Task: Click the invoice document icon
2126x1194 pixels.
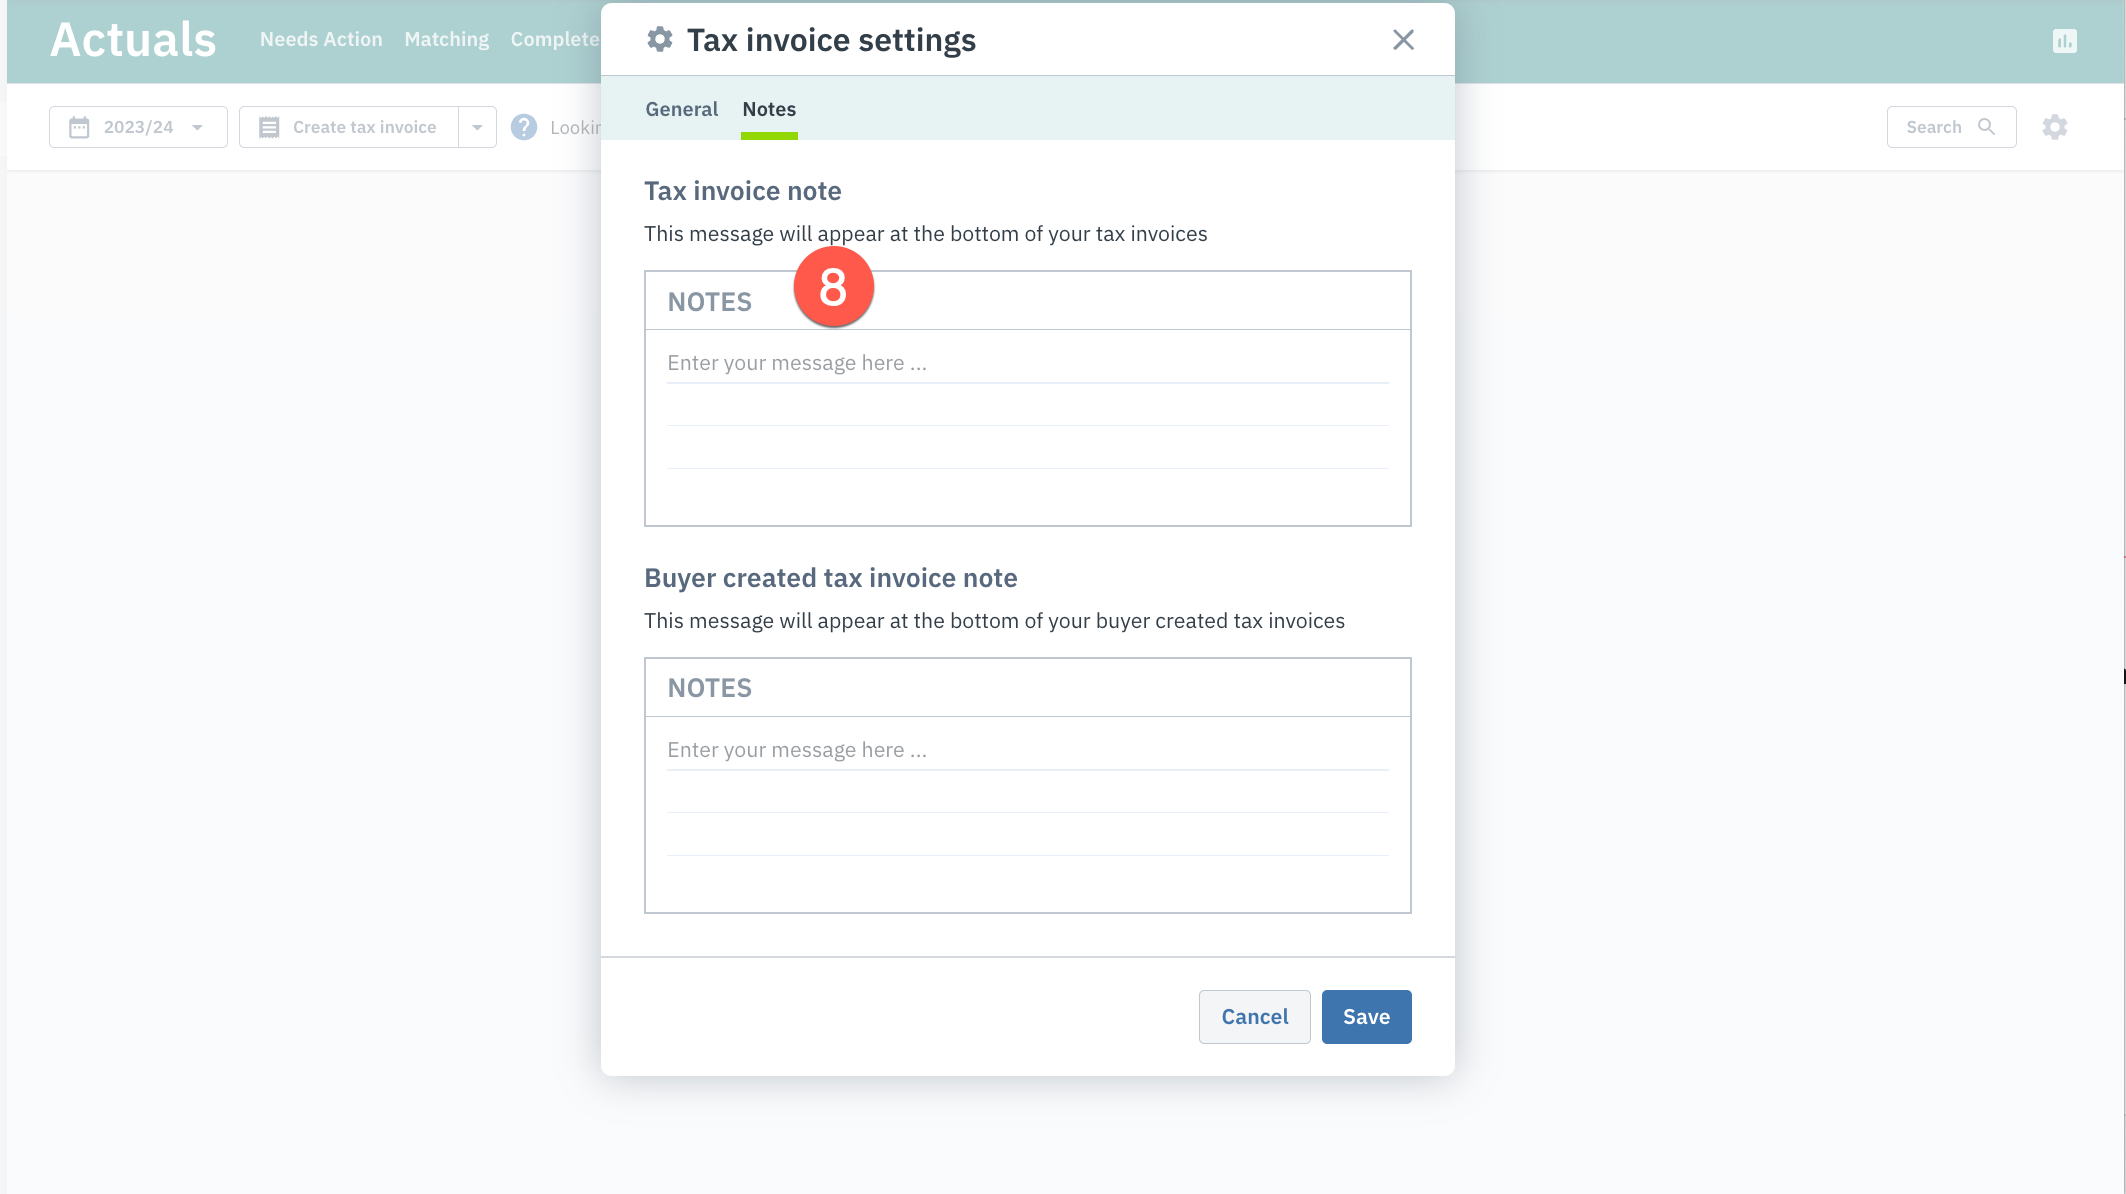Action: [x=269, y=127]
